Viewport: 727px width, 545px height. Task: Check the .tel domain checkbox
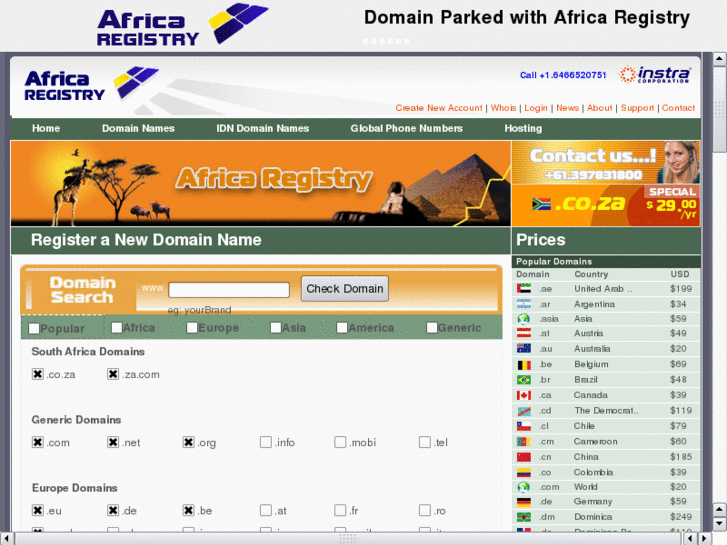[425, 442]
